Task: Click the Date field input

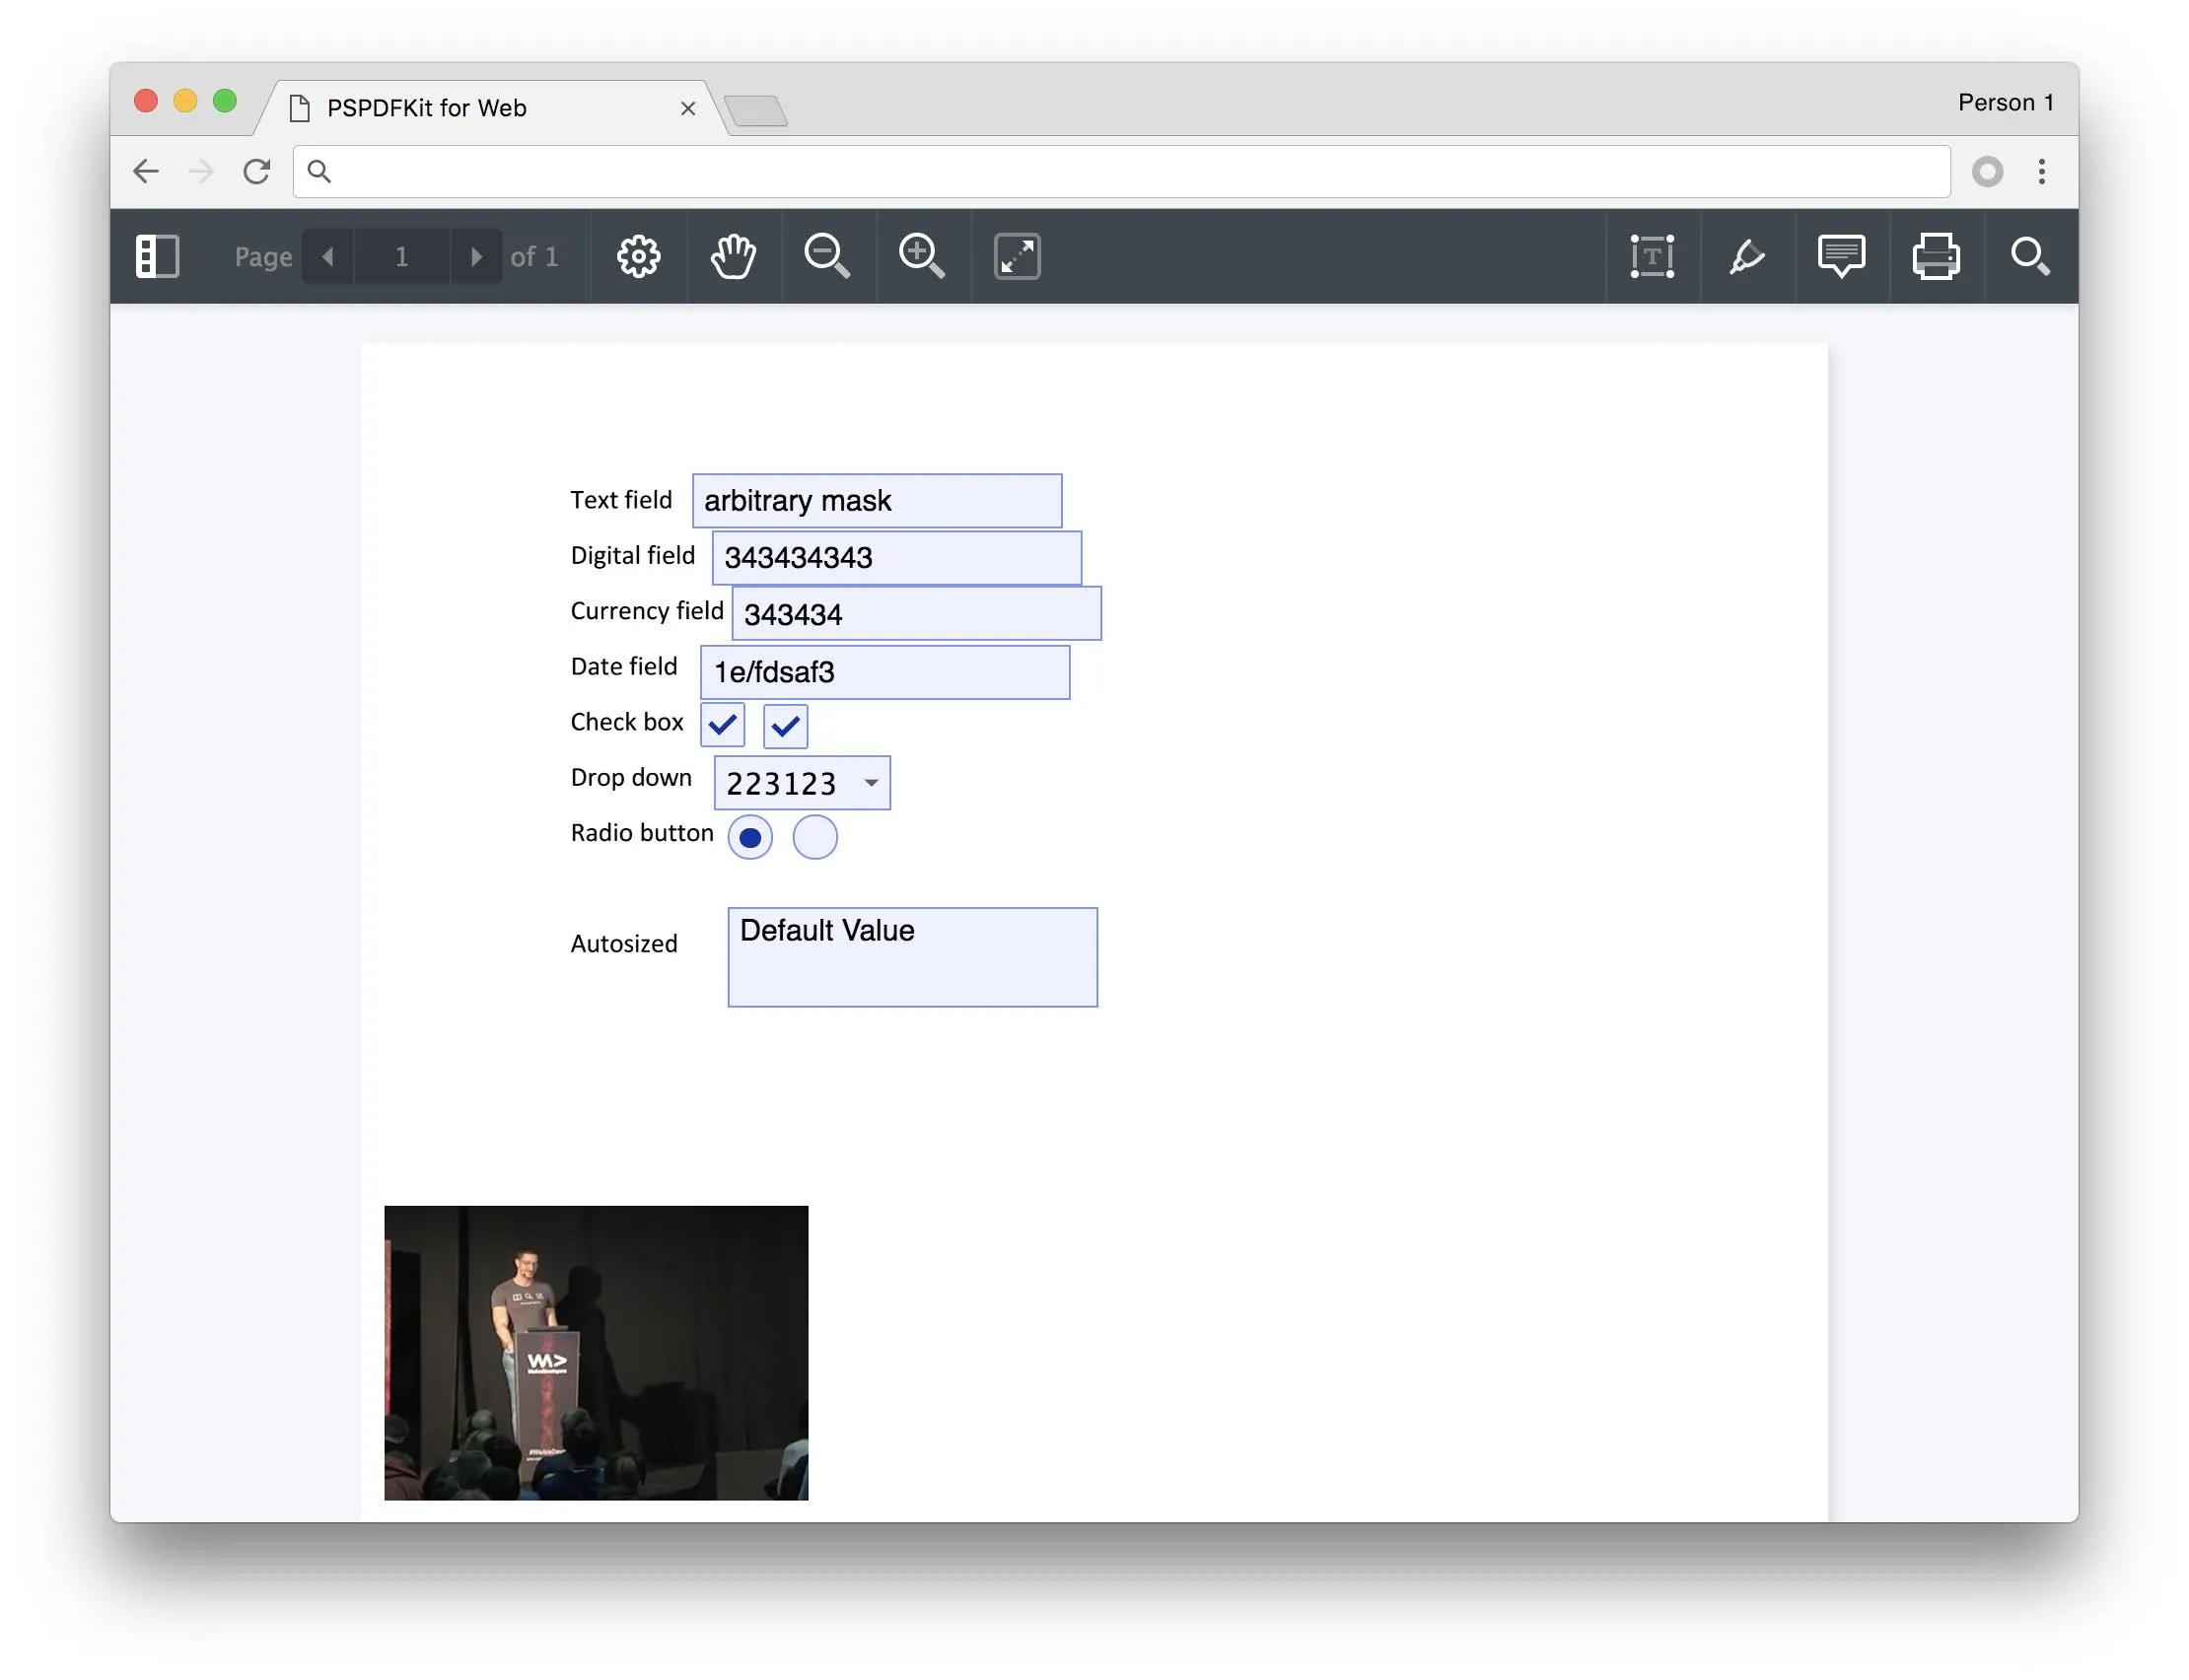Action: 885,672
